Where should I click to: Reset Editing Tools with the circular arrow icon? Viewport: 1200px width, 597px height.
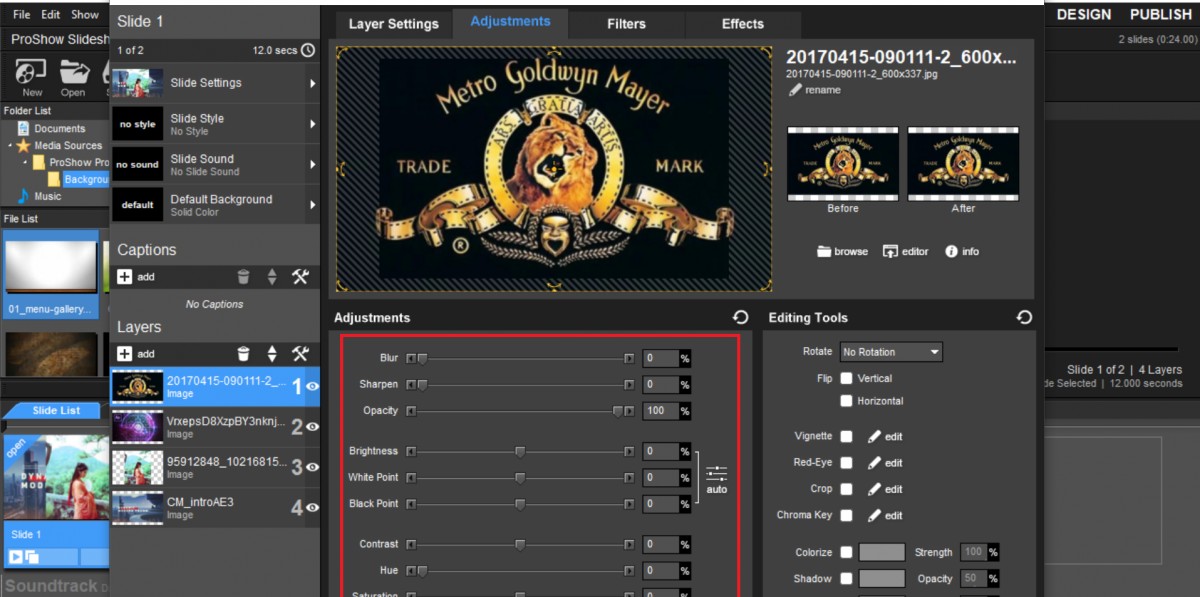click(1024, 317)
